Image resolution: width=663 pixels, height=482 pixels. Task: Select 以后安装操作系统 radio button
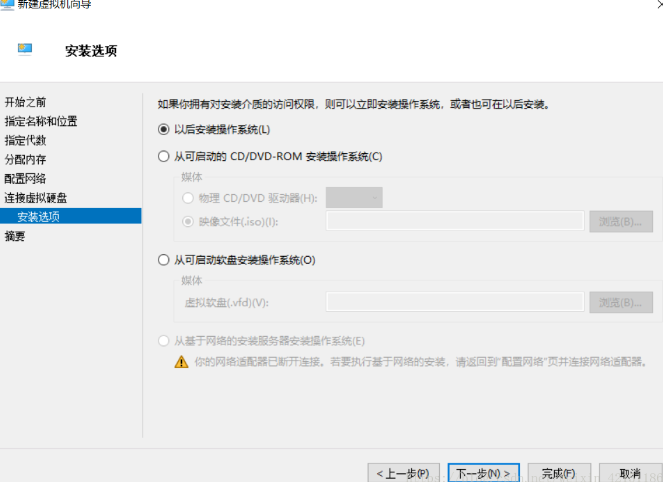(164, 129)
